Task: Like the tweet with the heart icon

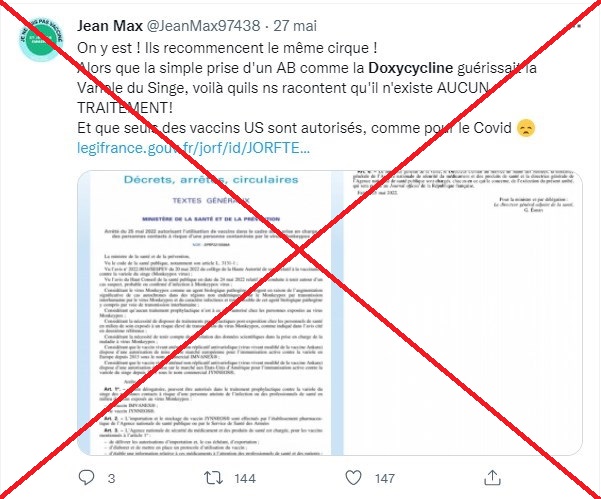Action: (353, 478)
